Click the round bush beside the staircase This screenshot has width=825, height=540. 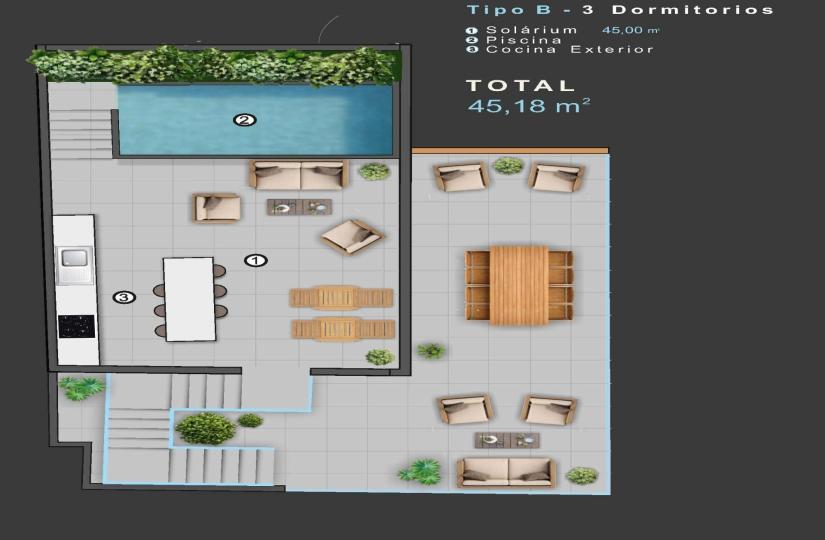[205, 428]
